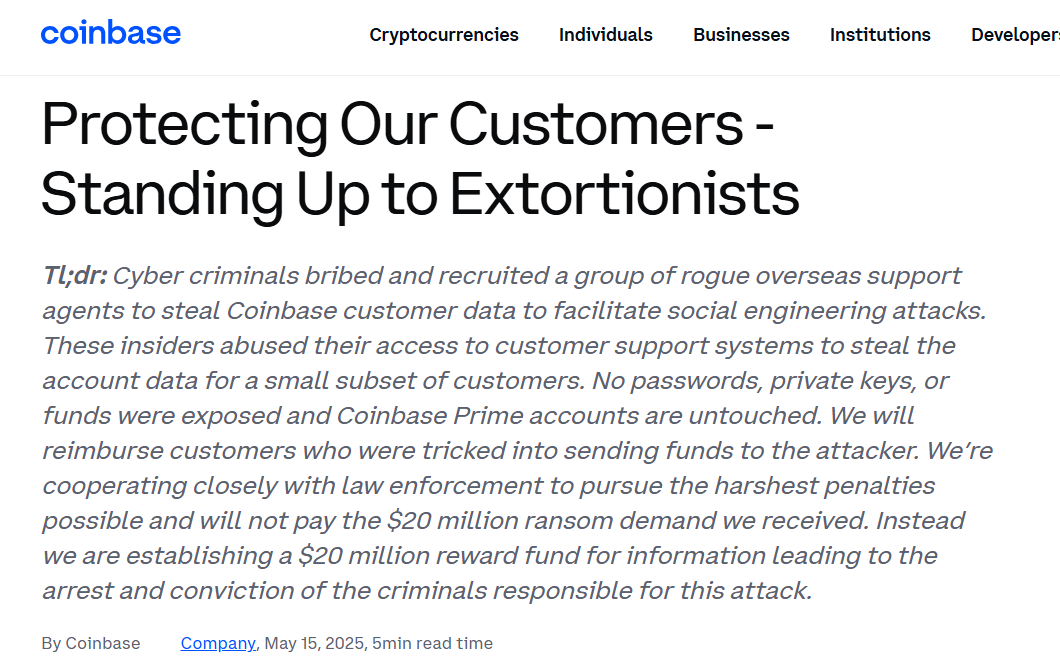1060x657 pixels.
Task: Click the 'By Coinbase' author text
Action: [x=91, y=643]
